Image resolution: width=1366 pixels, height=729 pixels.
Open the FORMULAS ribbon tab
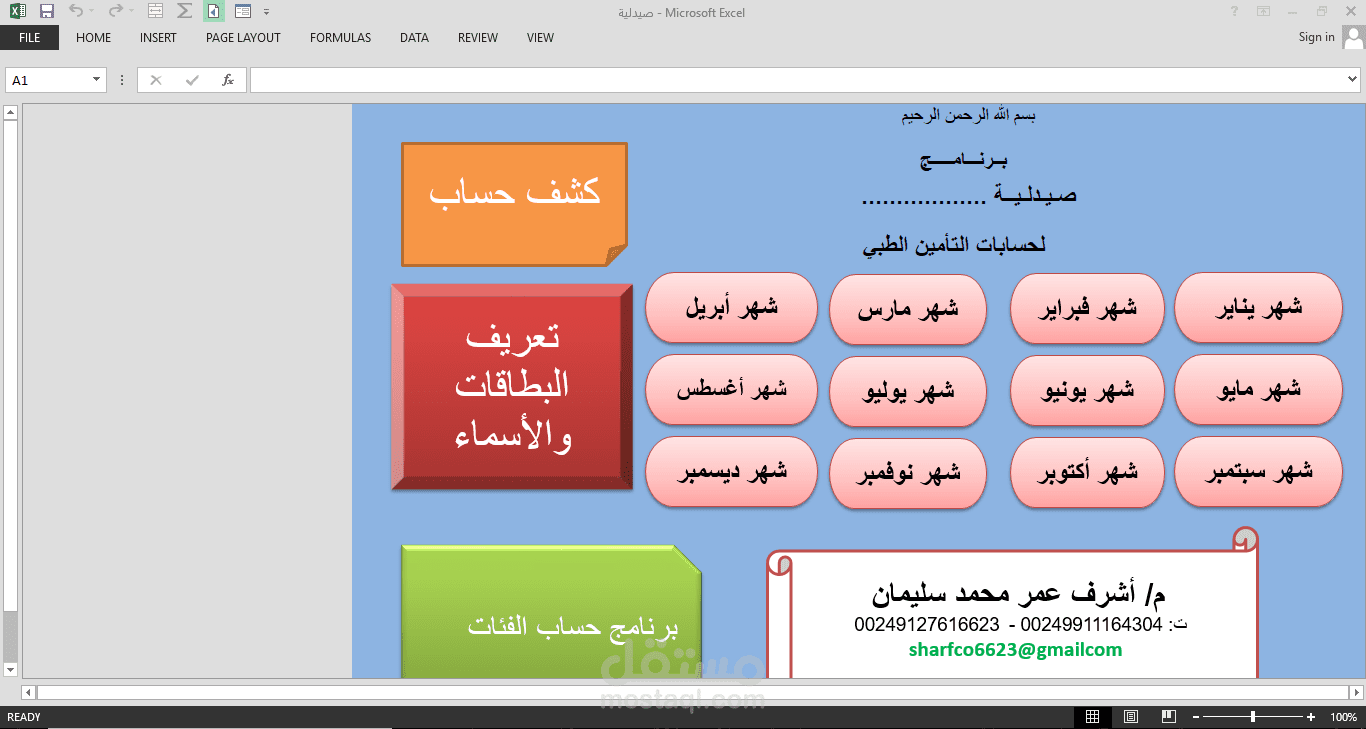pyautogui.click(x=340, y=38)
